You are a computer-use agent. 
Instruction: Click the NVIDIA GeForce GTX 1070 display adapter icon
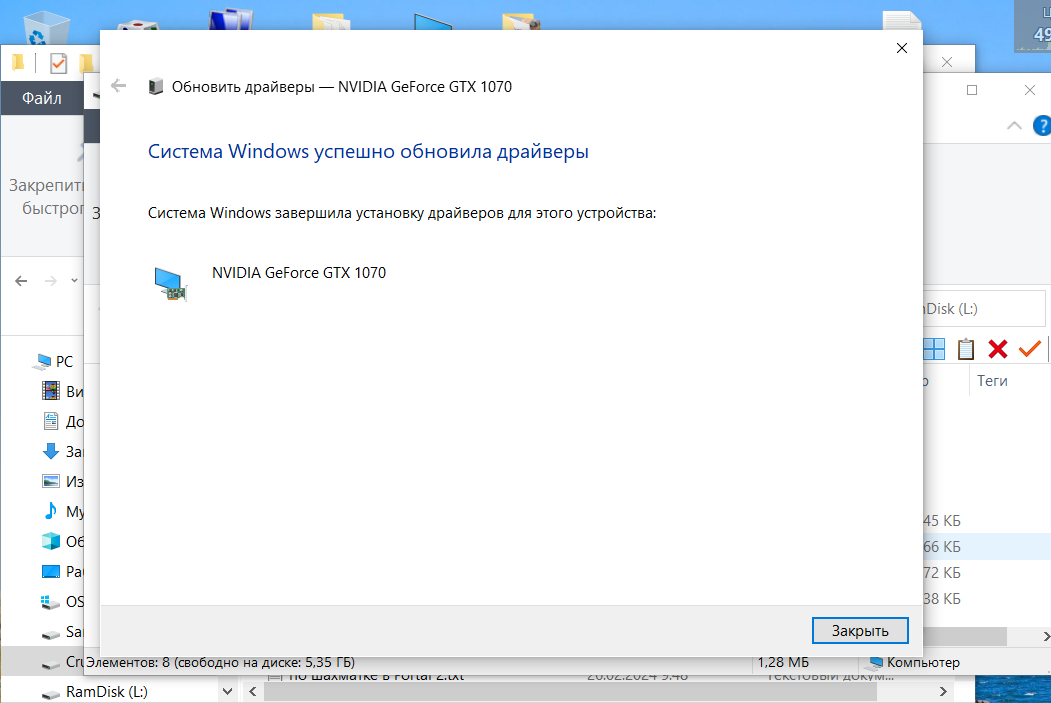pyautogui.click(x=171, y=283)
